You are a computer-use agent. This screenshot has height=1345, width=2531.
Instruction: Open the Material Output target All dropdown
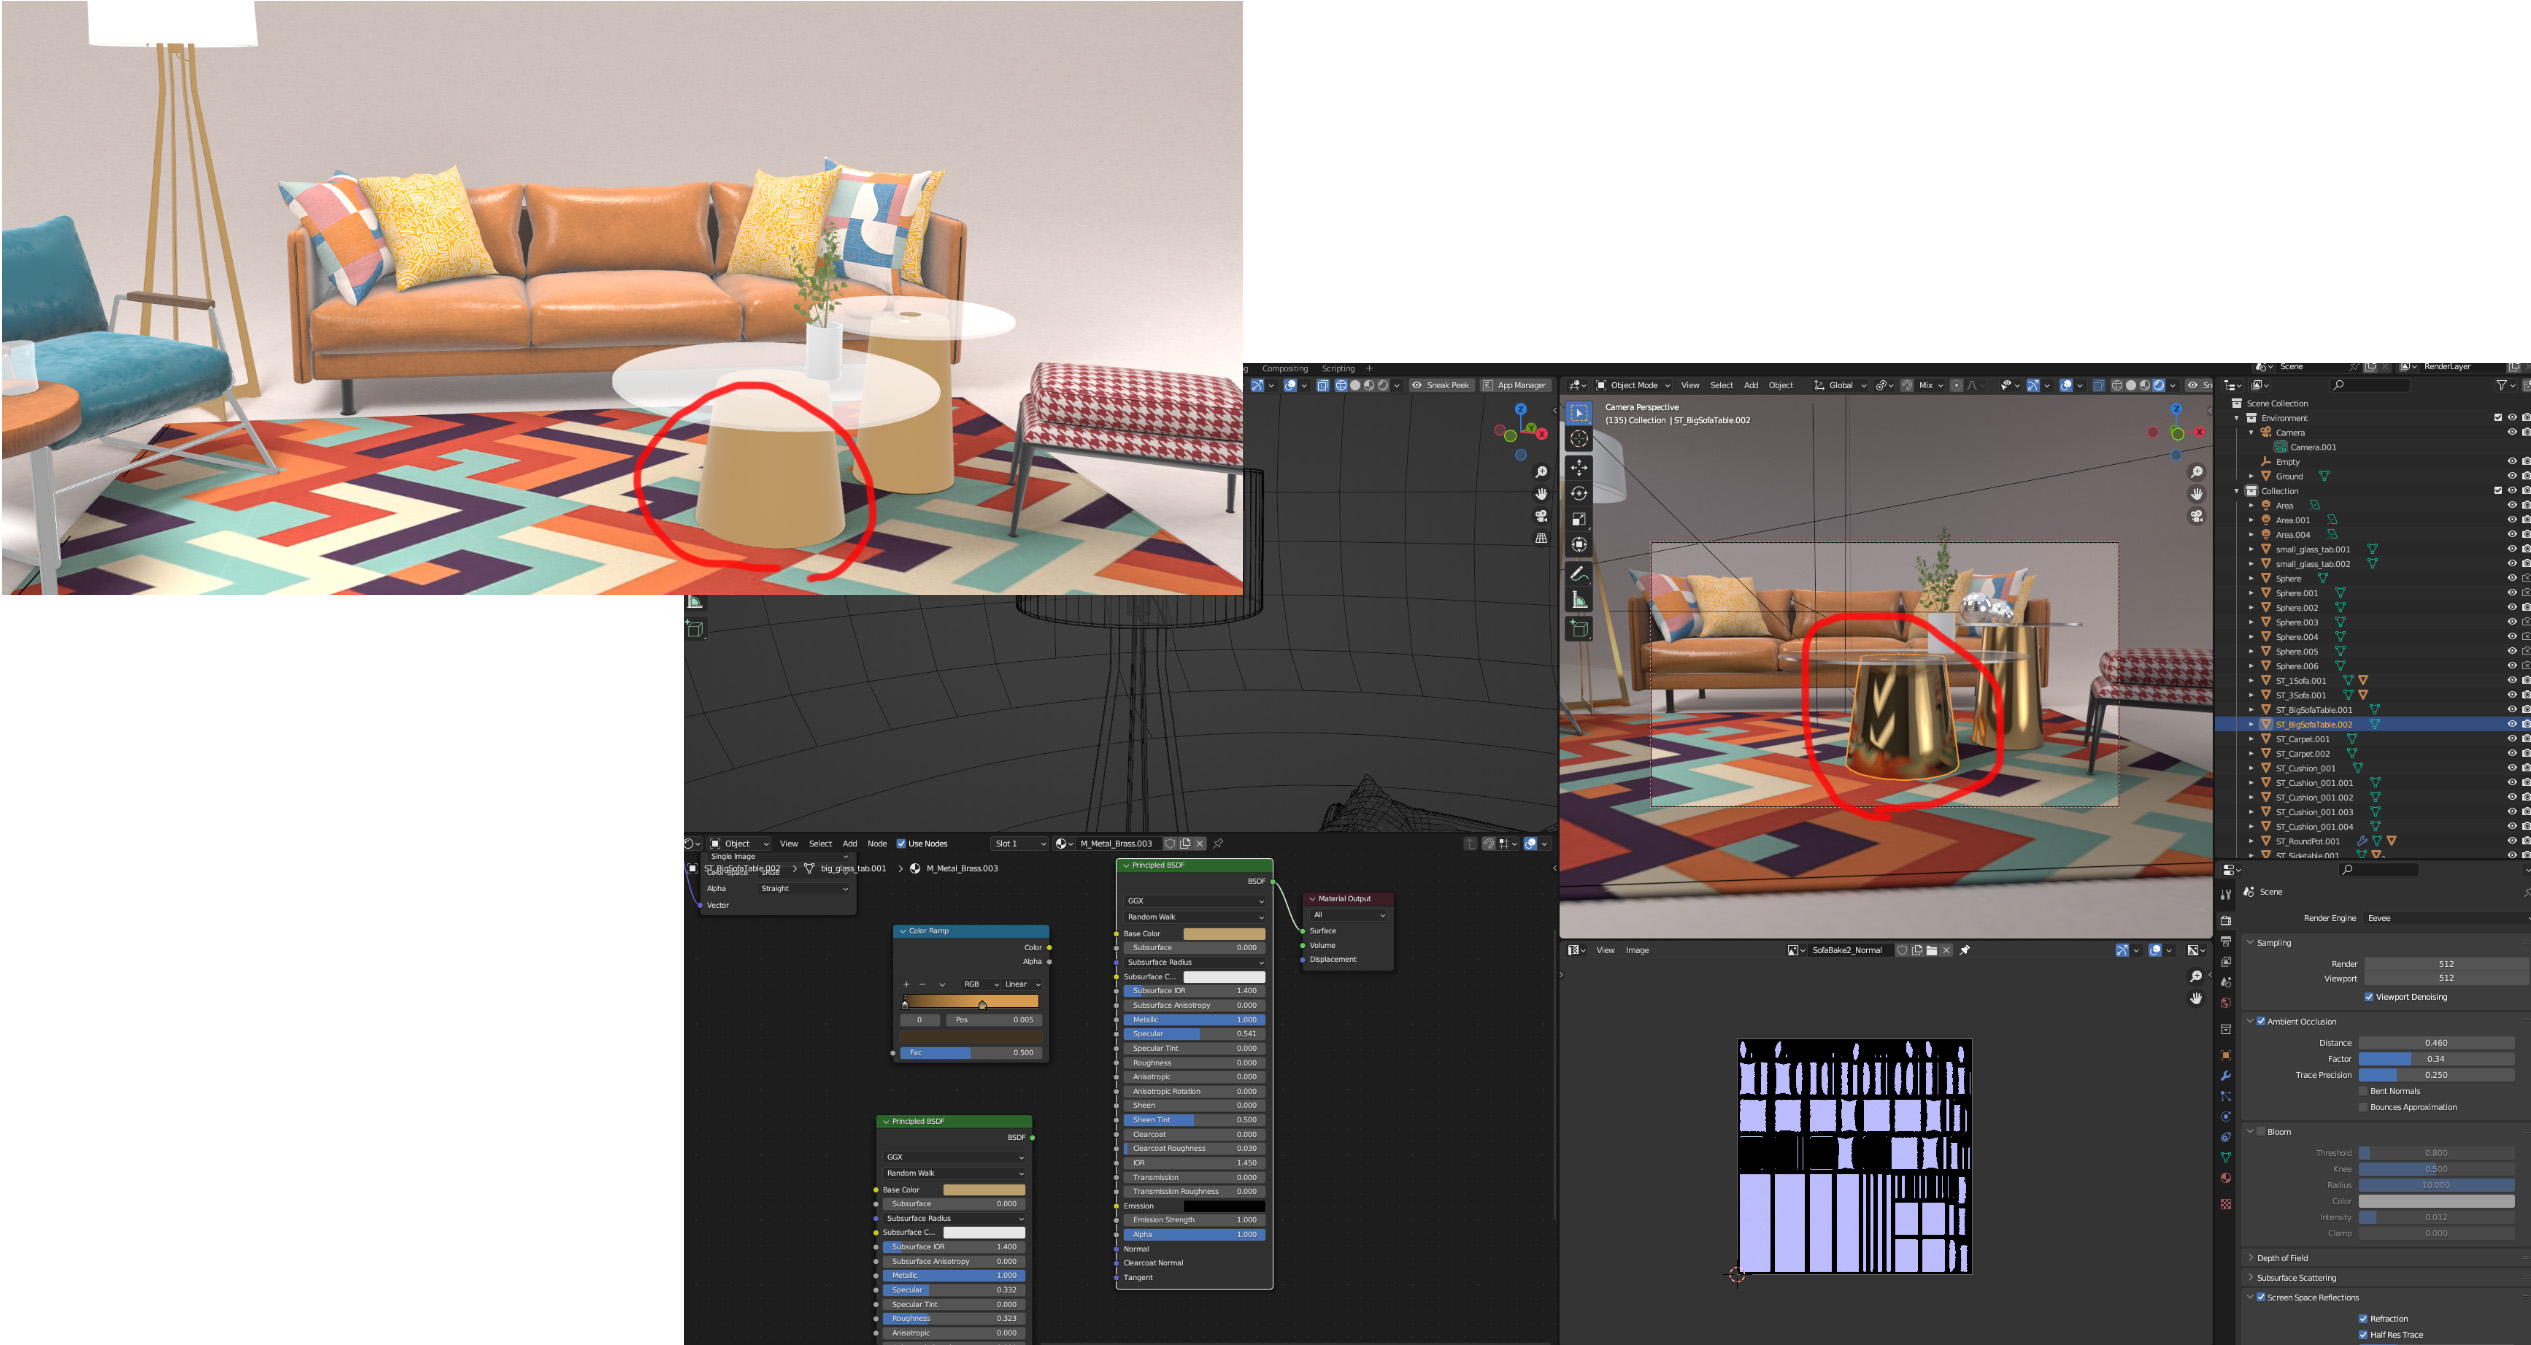(1349, 915)
